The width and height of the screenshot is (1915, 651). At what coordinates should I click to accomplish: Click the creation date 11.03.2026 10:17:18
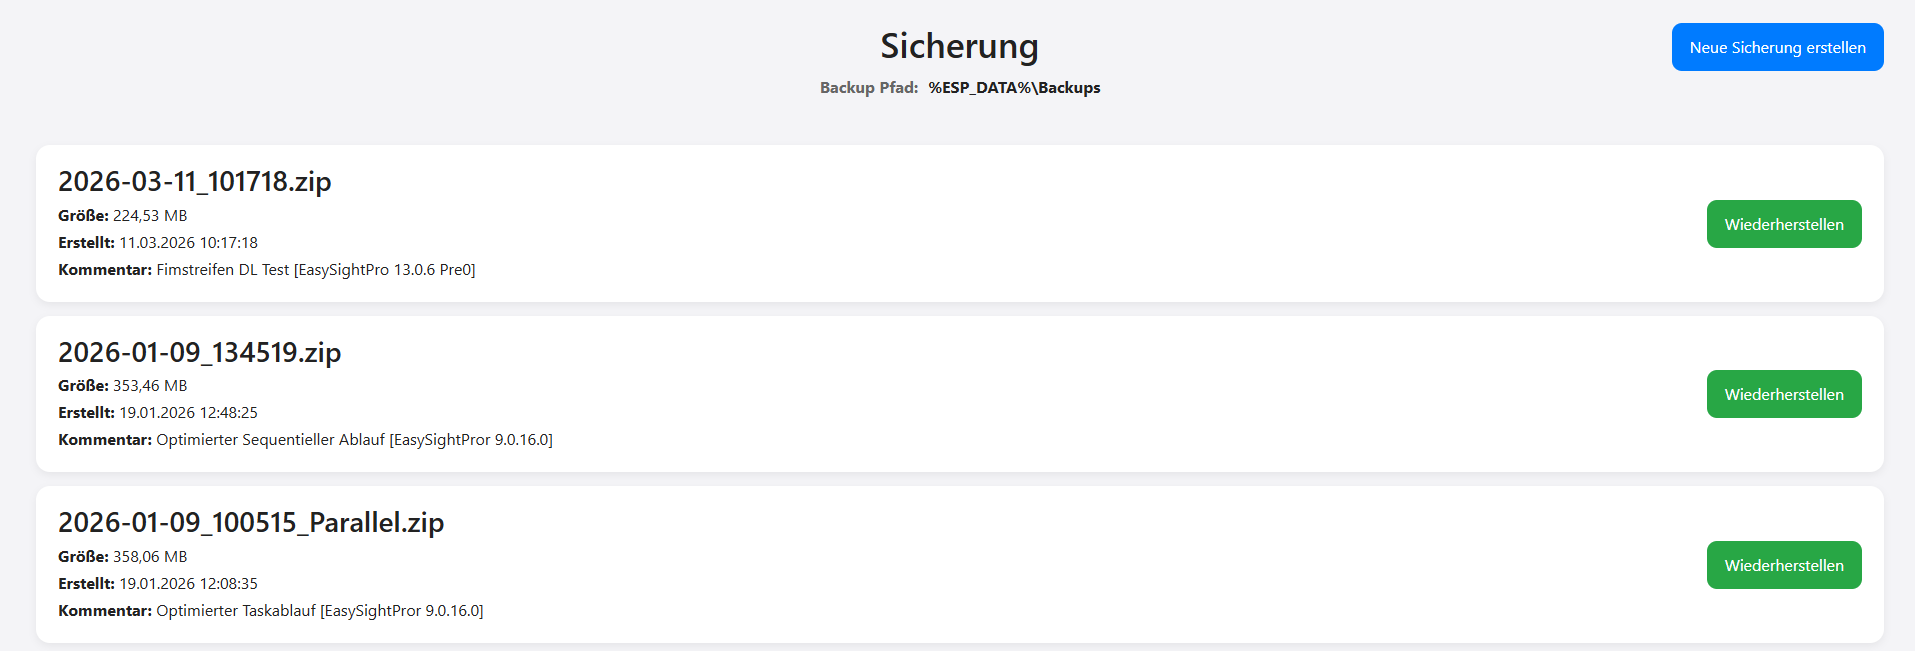tap(188, 243)
